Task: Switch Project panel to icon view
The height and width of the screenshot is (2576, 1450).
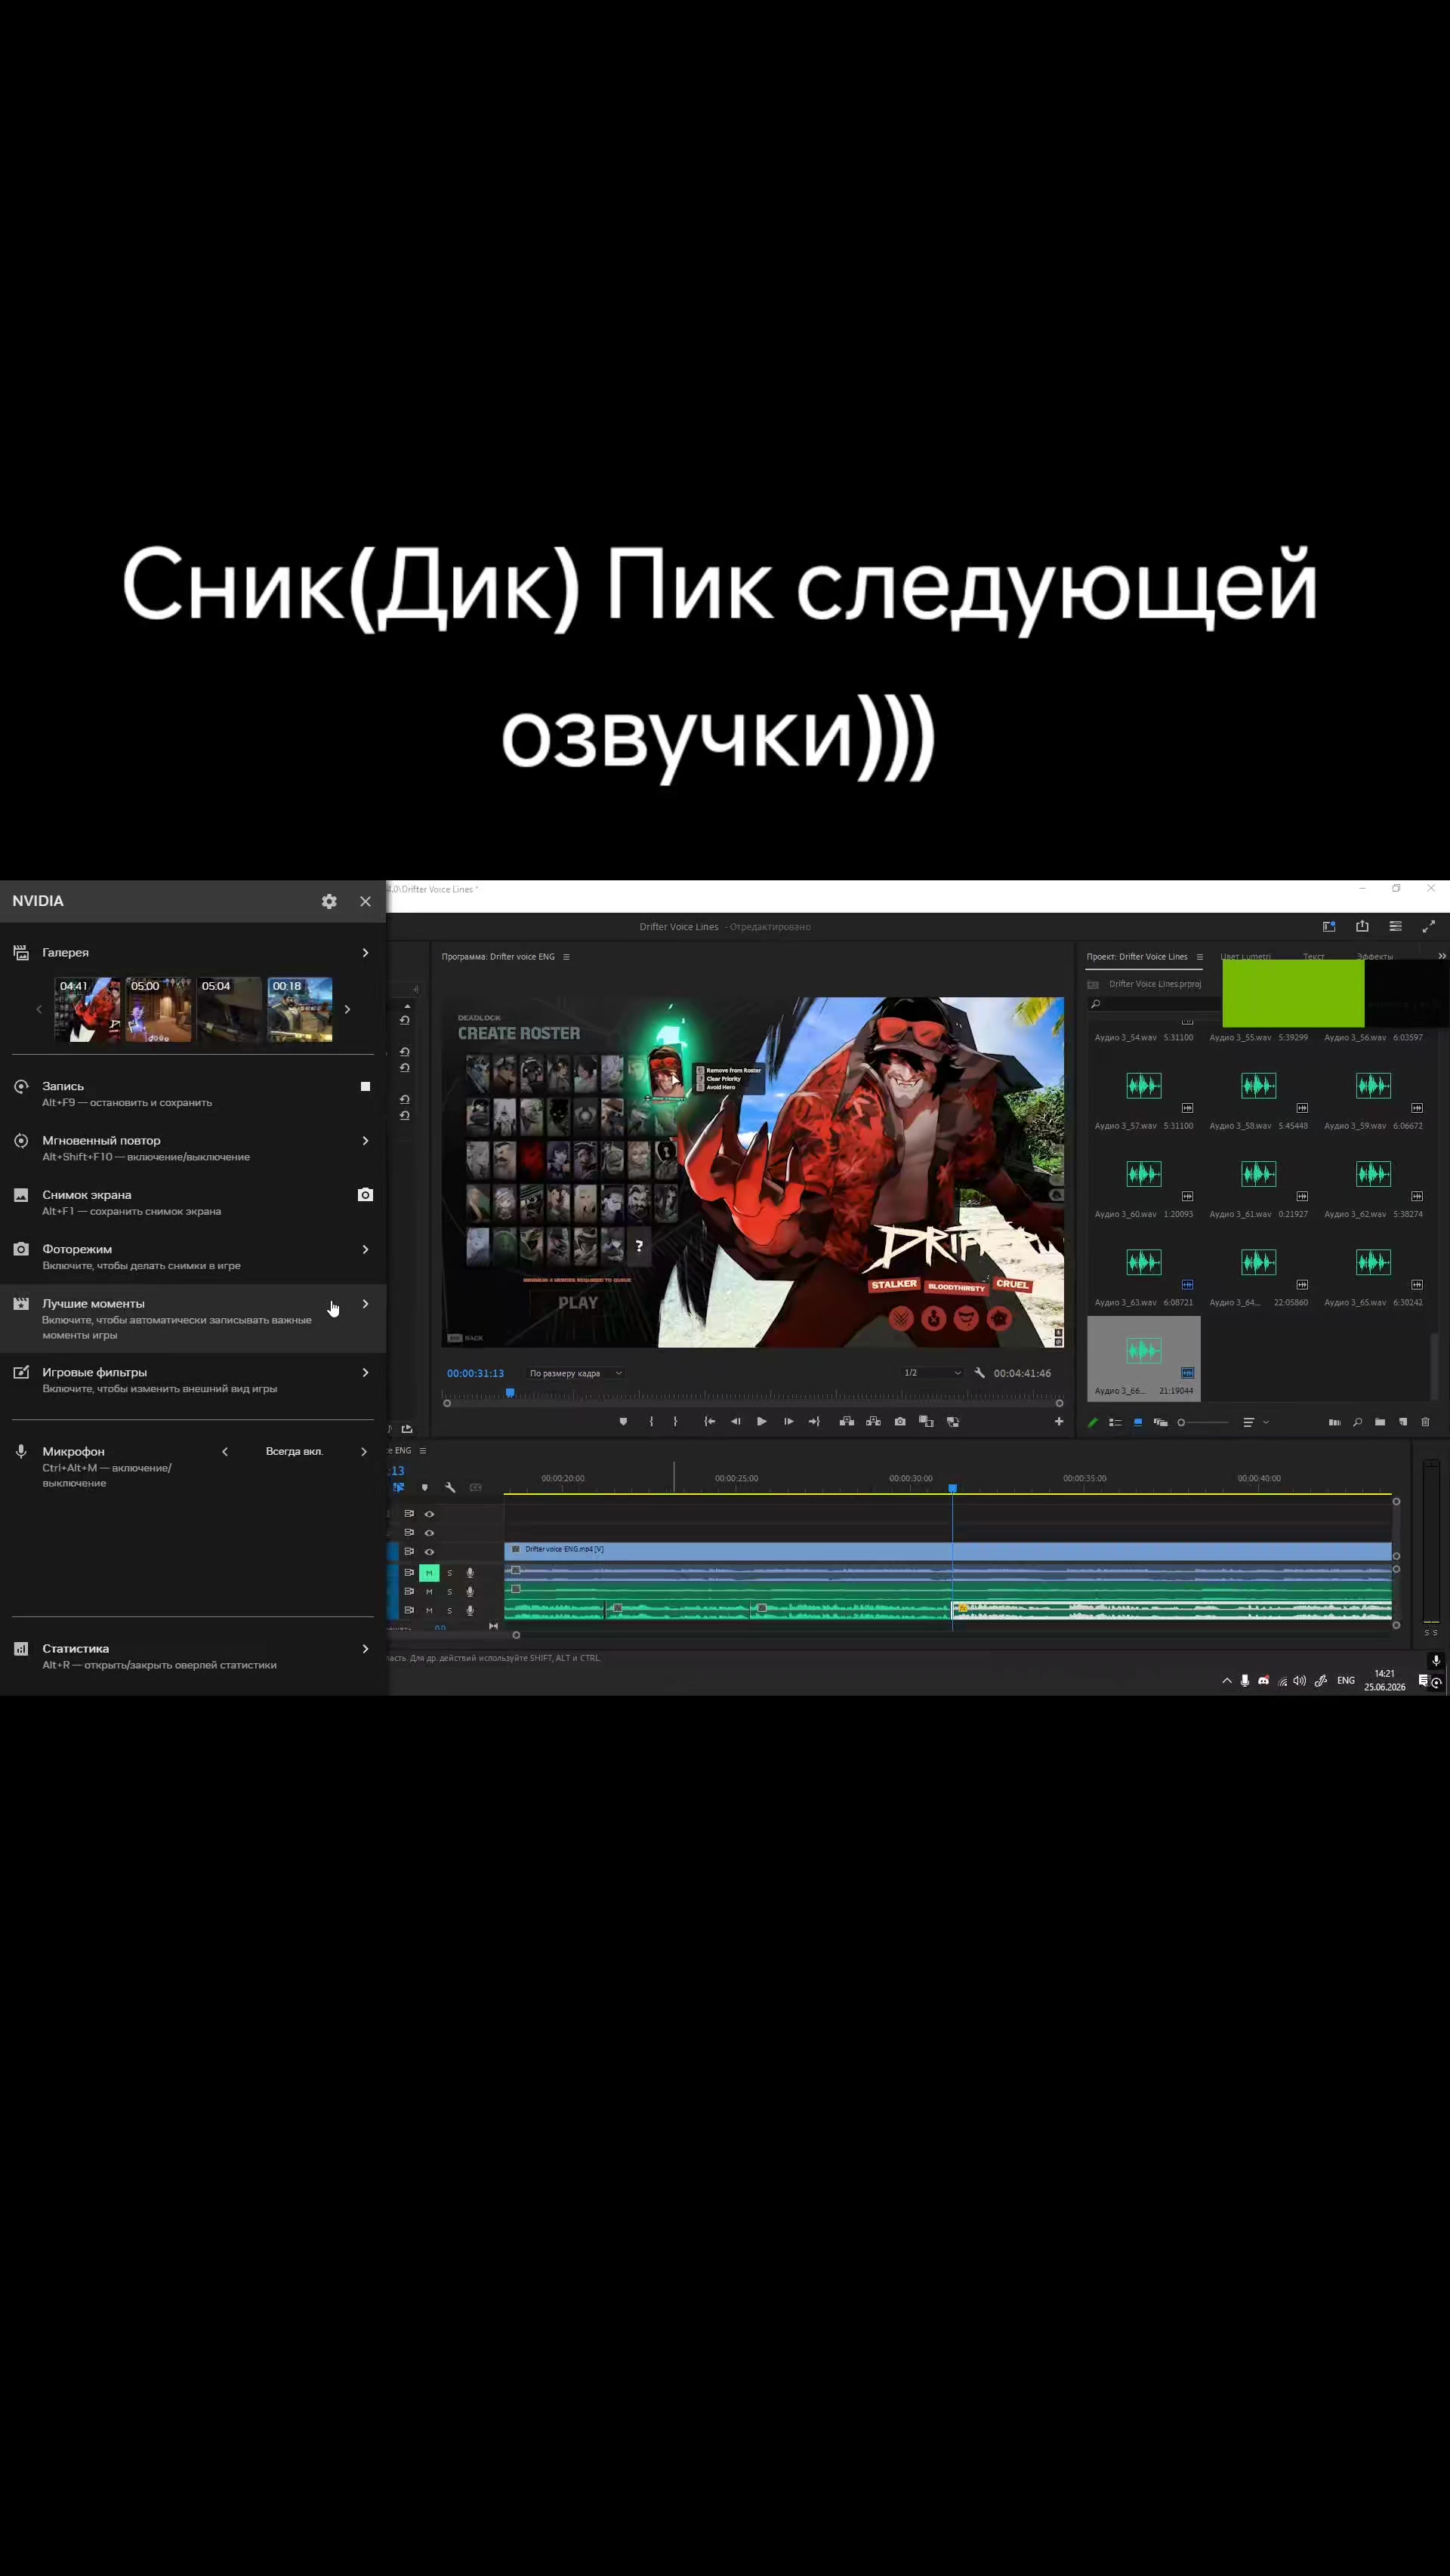Action: click(1138, 1422)
